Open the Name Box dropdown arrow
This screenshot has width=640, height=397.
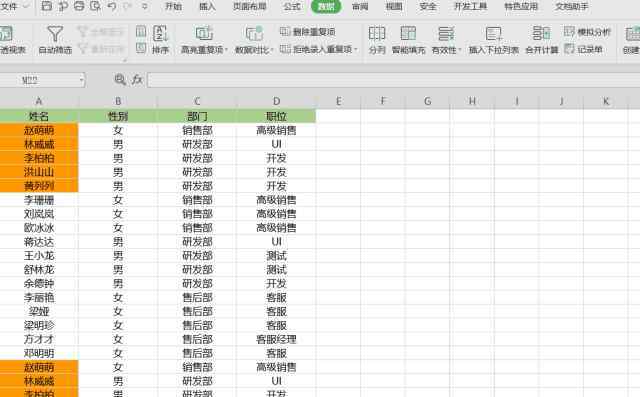pyautogui.click(x=82, y=80)
